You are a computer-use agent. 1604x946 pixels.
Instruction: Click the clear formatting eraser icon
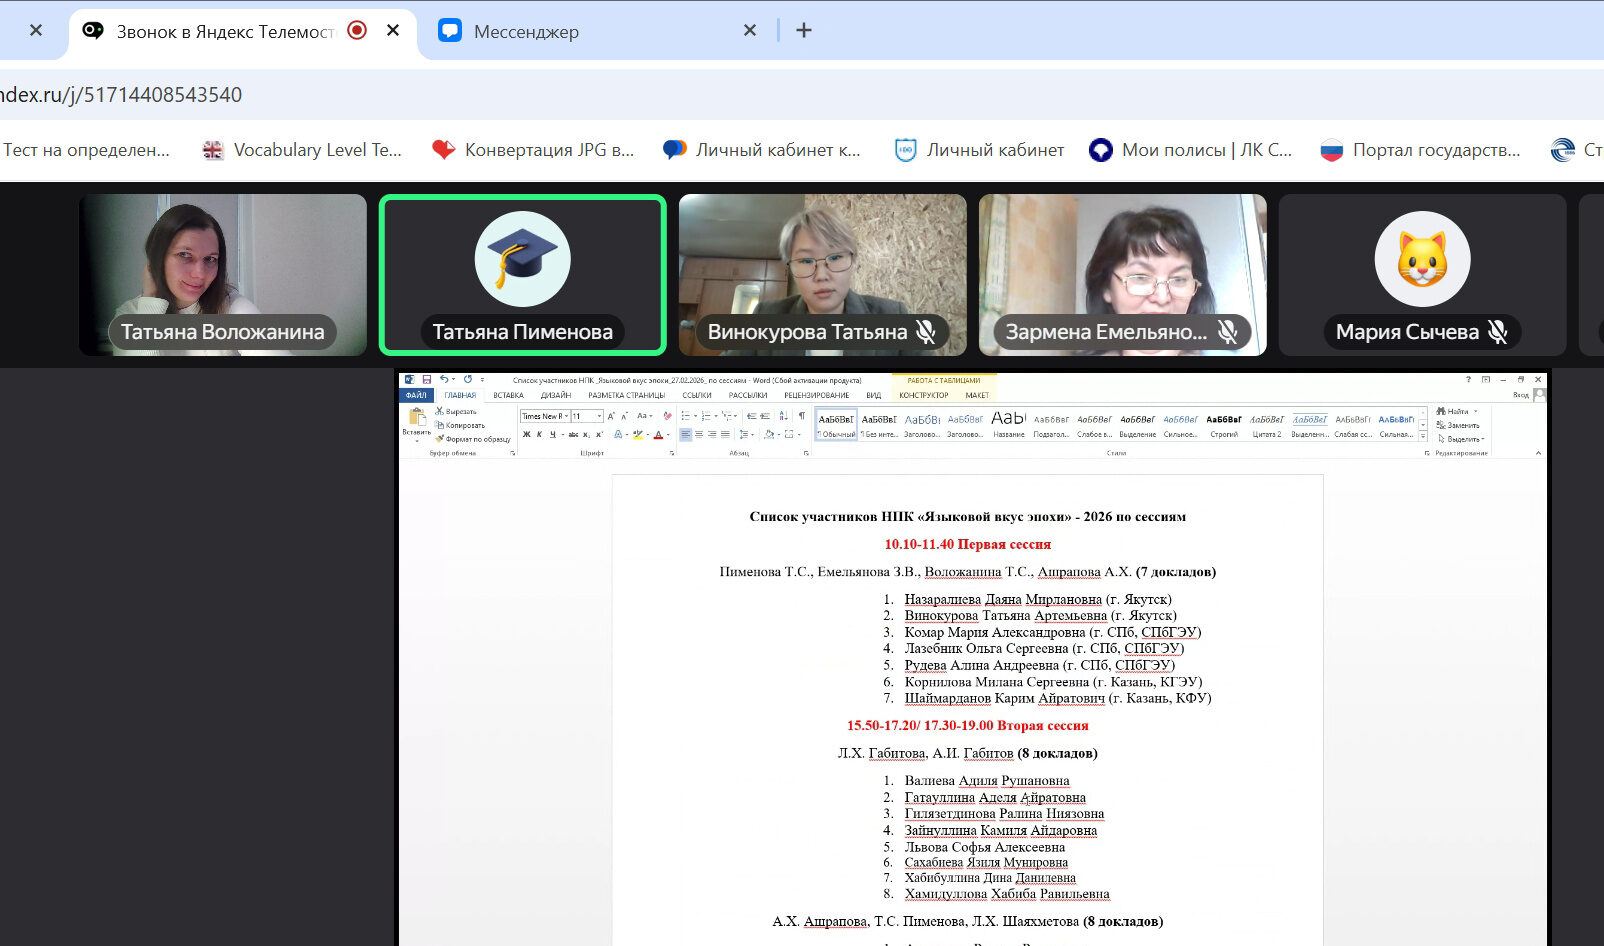pos(667,416)
